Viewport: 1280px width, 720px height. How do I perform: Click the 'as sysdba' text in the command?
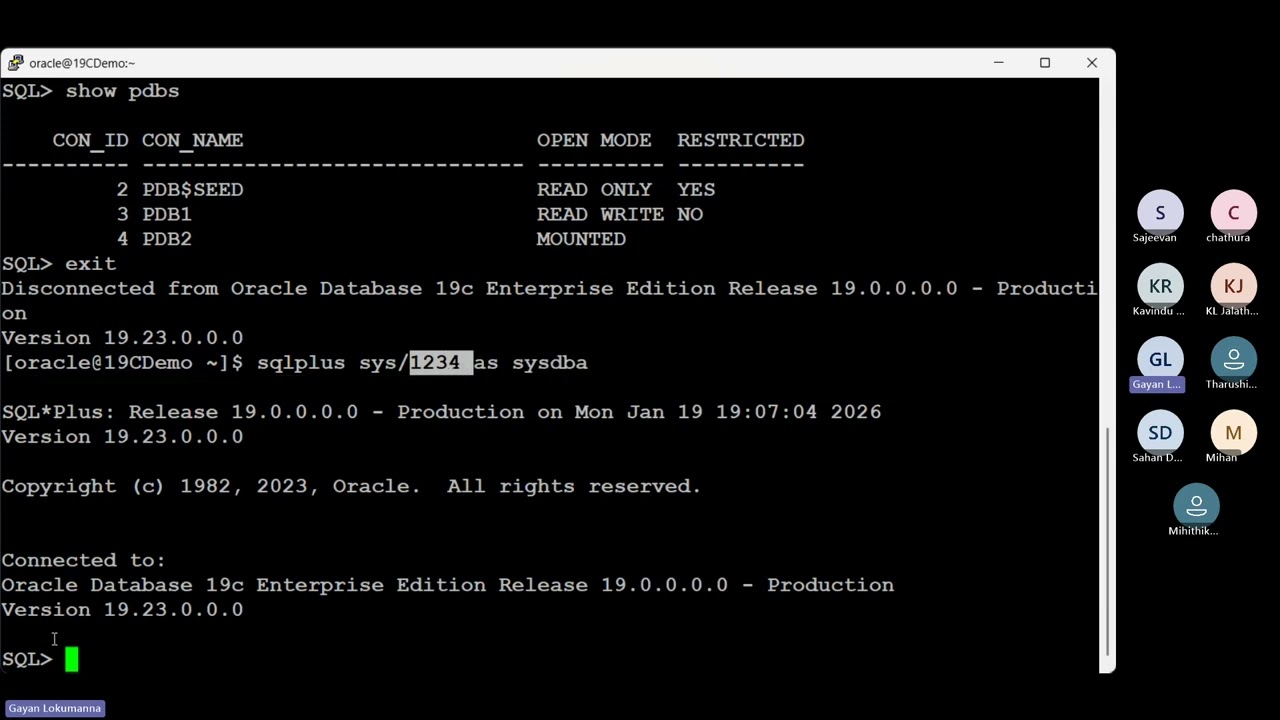click(x=530, y=362)
